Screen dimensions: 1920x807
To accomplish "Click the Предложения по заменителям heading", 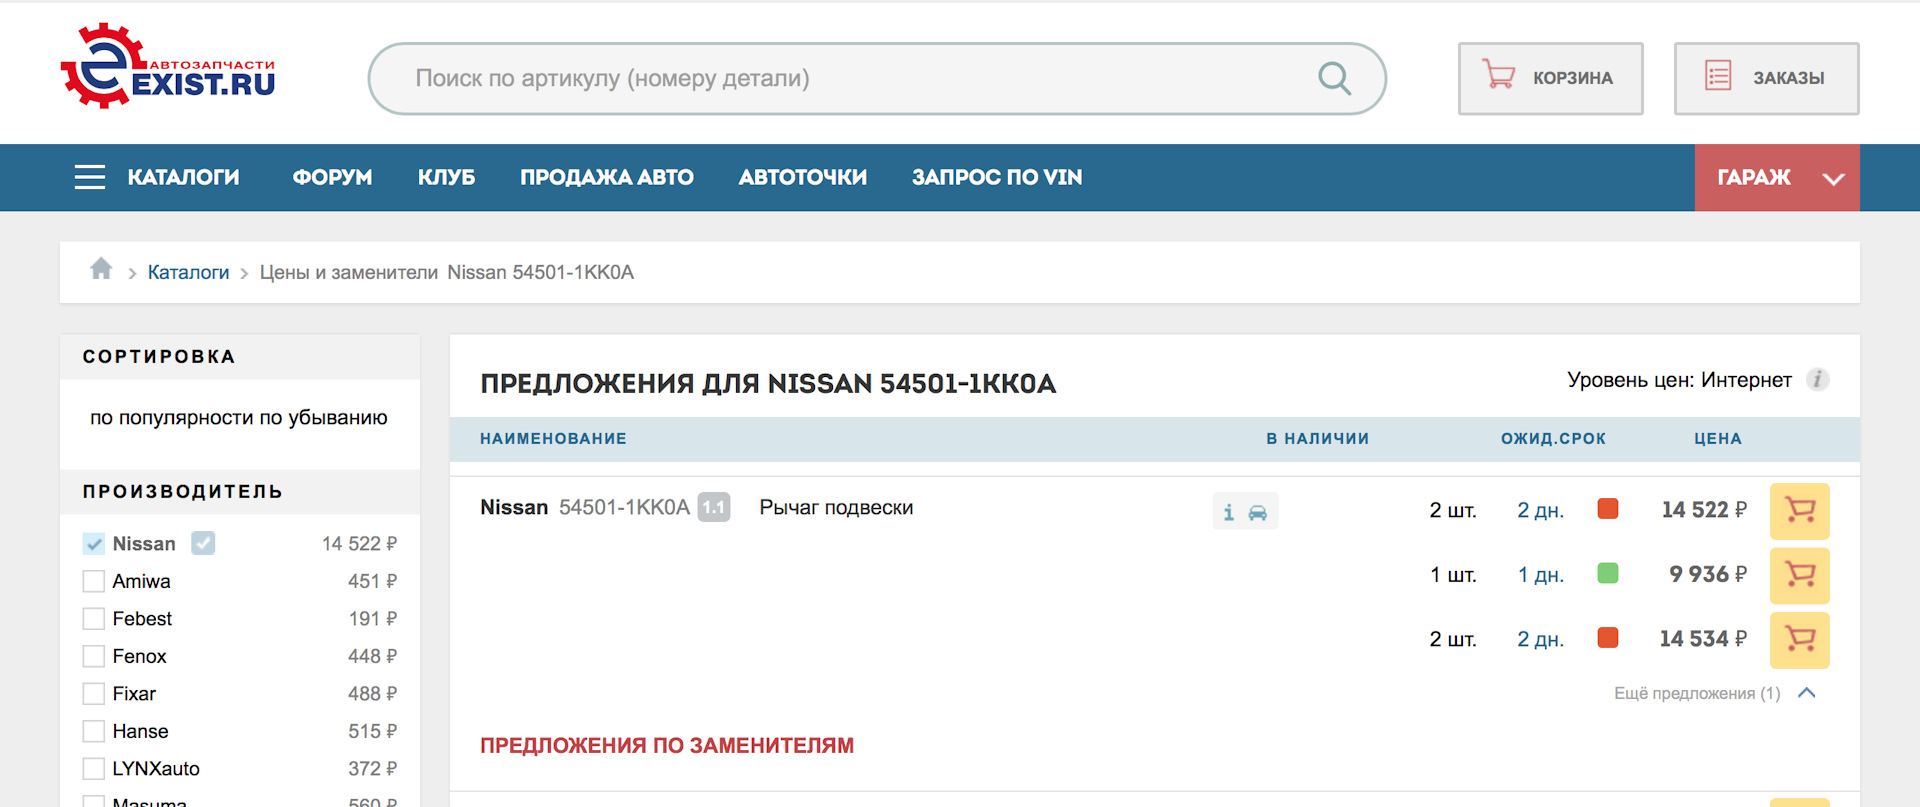I will (667, 745).
